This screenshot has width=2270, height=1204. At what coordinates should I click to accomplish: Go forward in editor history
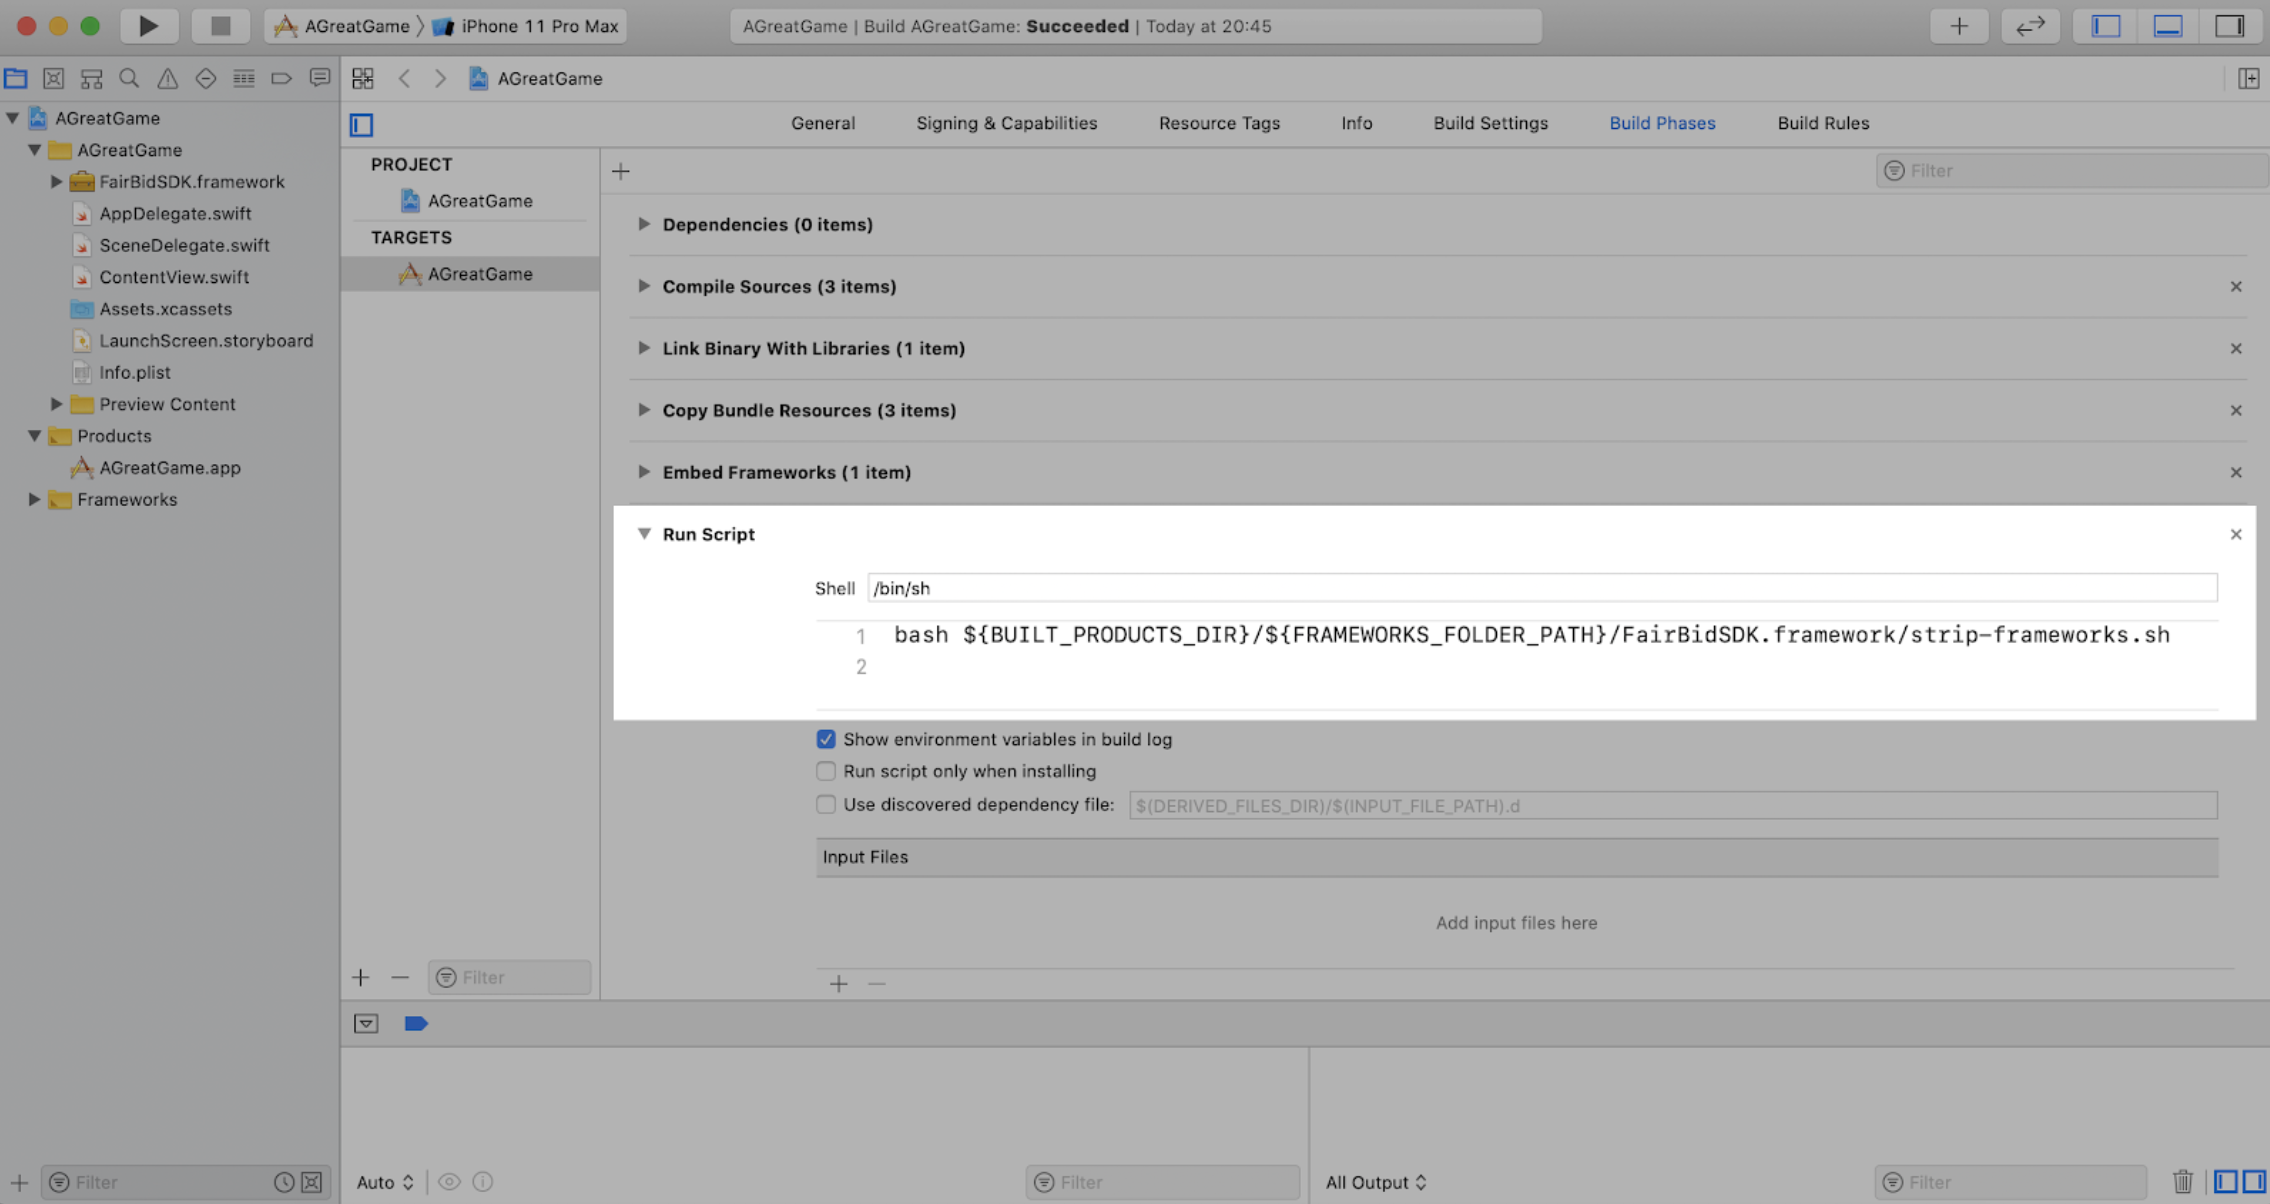pyautogui.click(x=440, y=78)
